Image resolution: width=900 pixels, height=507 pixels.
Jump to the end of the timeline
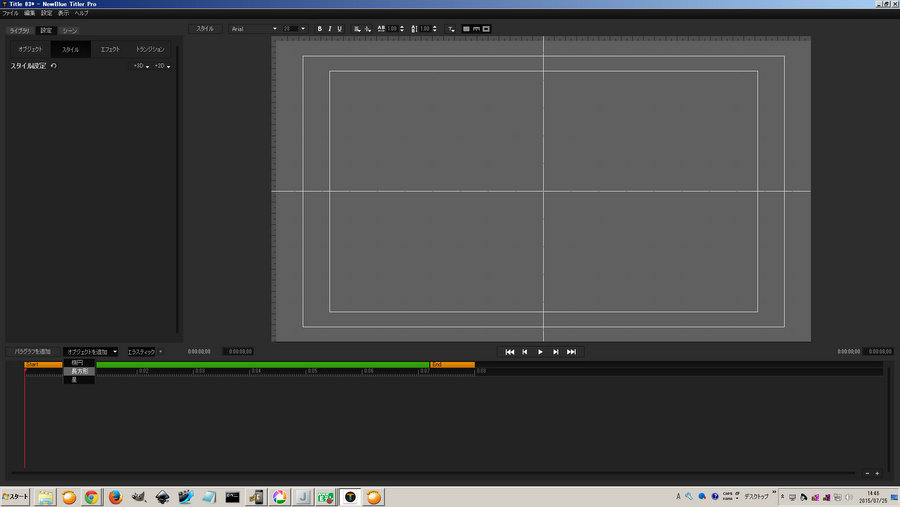pyautogui.click(x=571, y=352)
